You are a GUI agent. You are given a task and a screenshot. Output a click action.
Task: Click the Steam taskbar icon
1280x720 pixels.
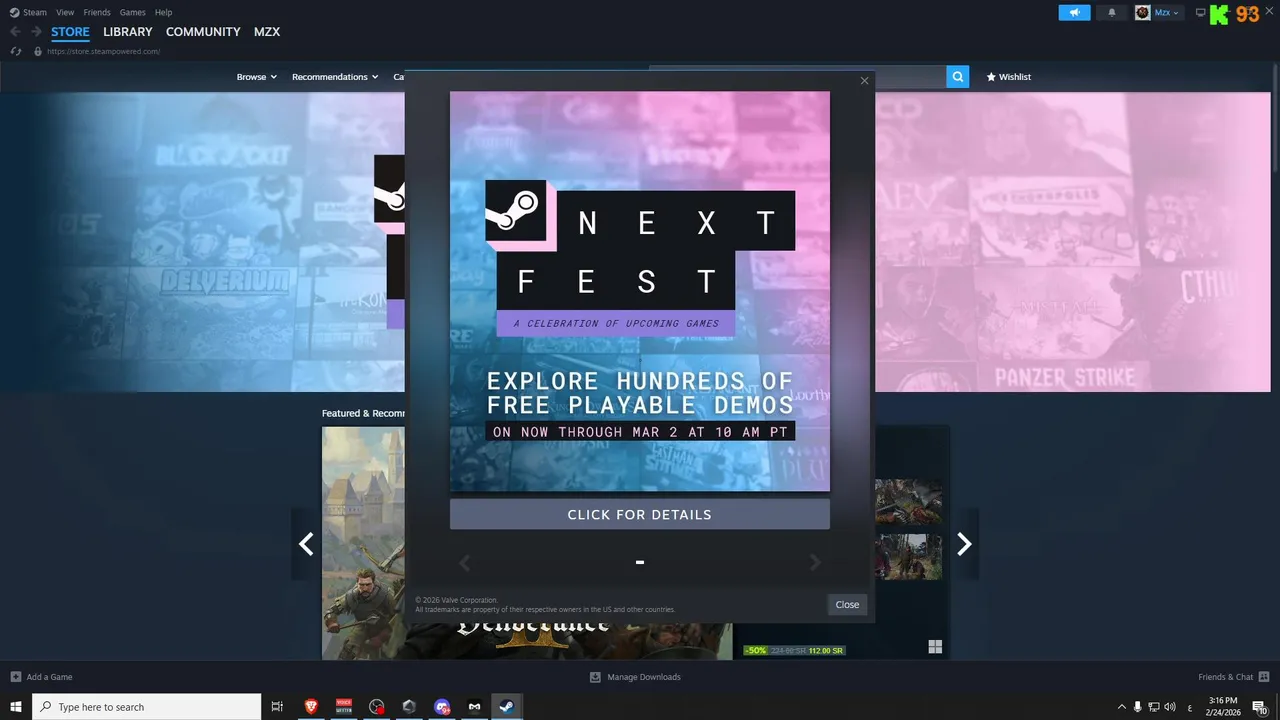pyautogui.click(x=507, y=707)
